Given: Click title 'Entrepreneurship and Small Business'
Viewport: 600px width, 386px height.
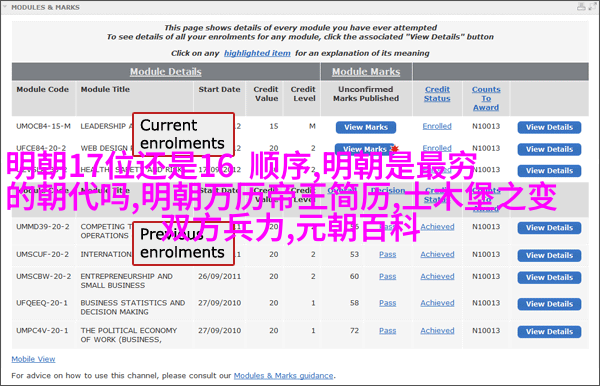Looking at the screenshot, I should pyautogui.click(x=127, y=281).
